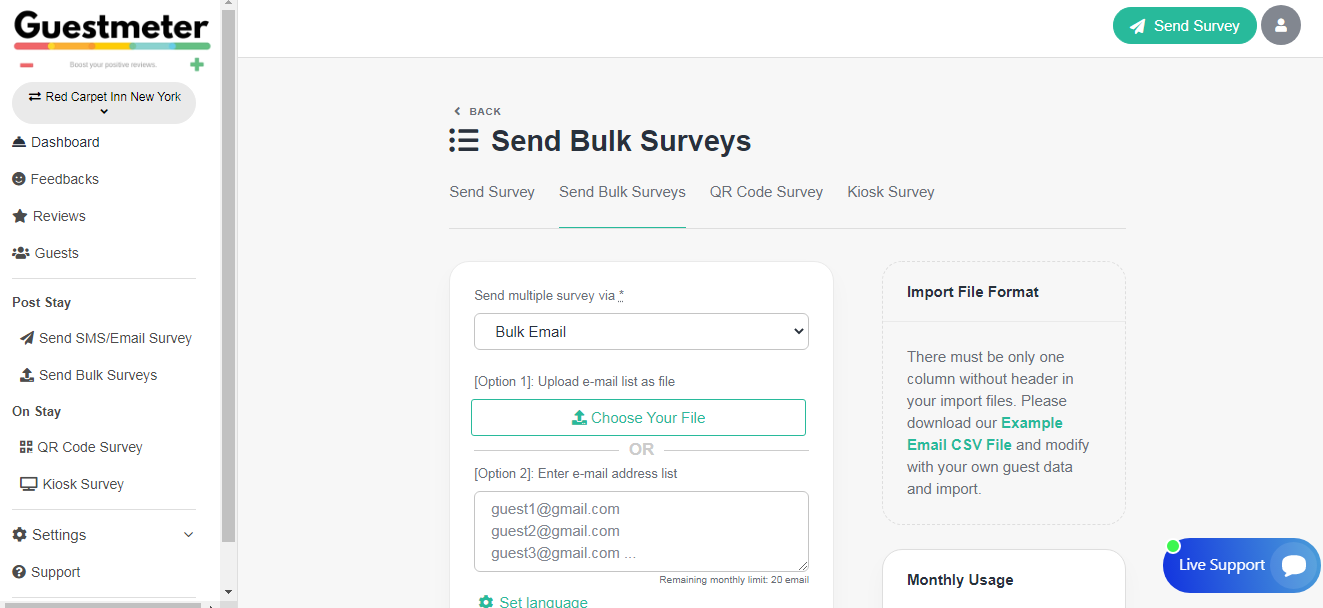Switch to the Kiosk Survey tab
The height and width of the screenshot is (608, 1323).
tap(890, 192)
